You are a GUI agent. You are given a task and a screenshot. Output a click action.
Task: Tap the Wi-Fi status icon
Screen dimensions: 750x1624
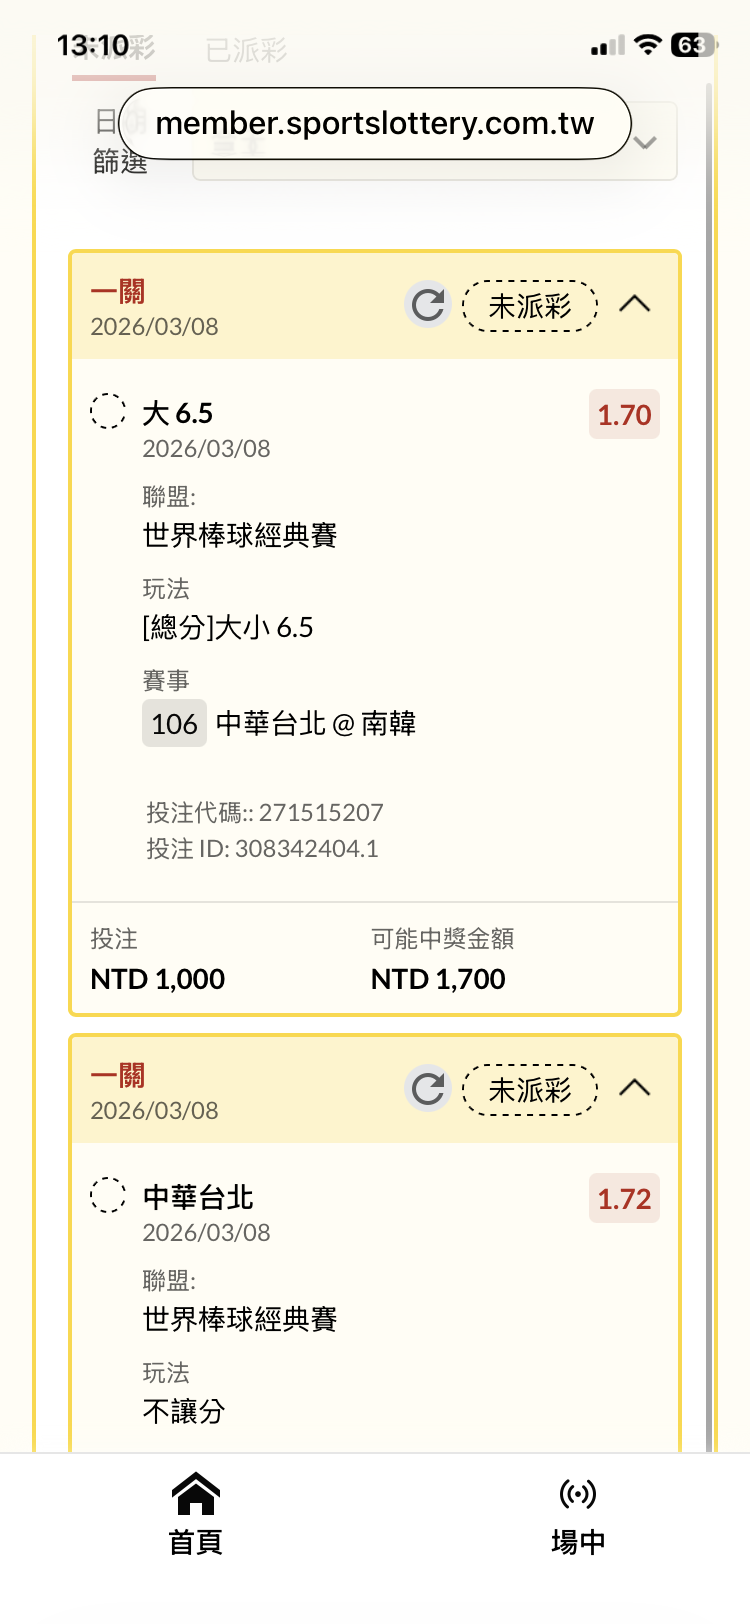click(x=648, y=45)
